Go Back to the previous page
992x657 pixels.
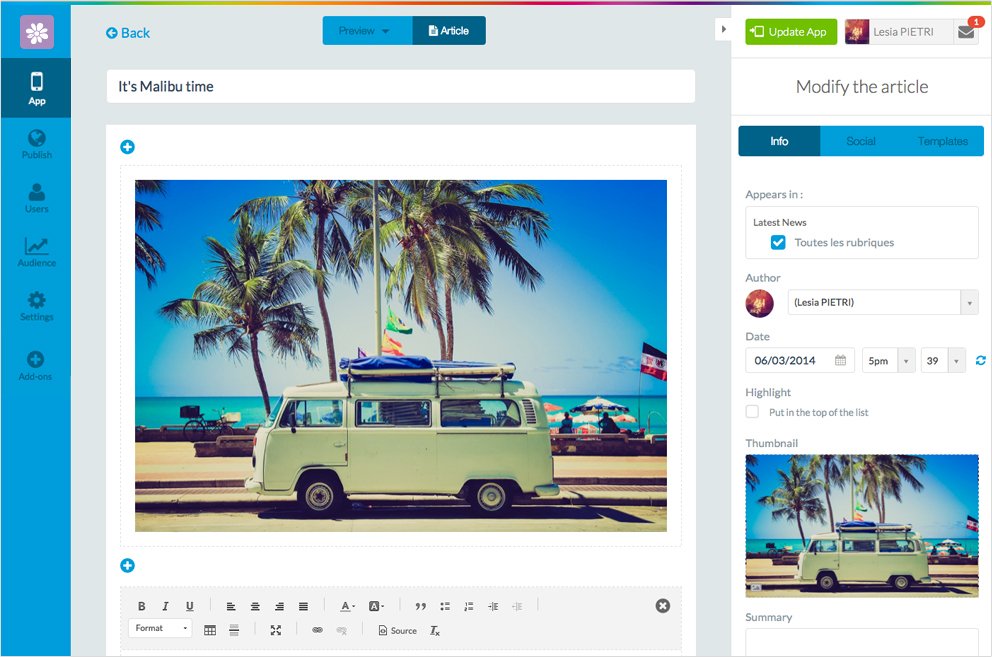(x=128, y=33)
